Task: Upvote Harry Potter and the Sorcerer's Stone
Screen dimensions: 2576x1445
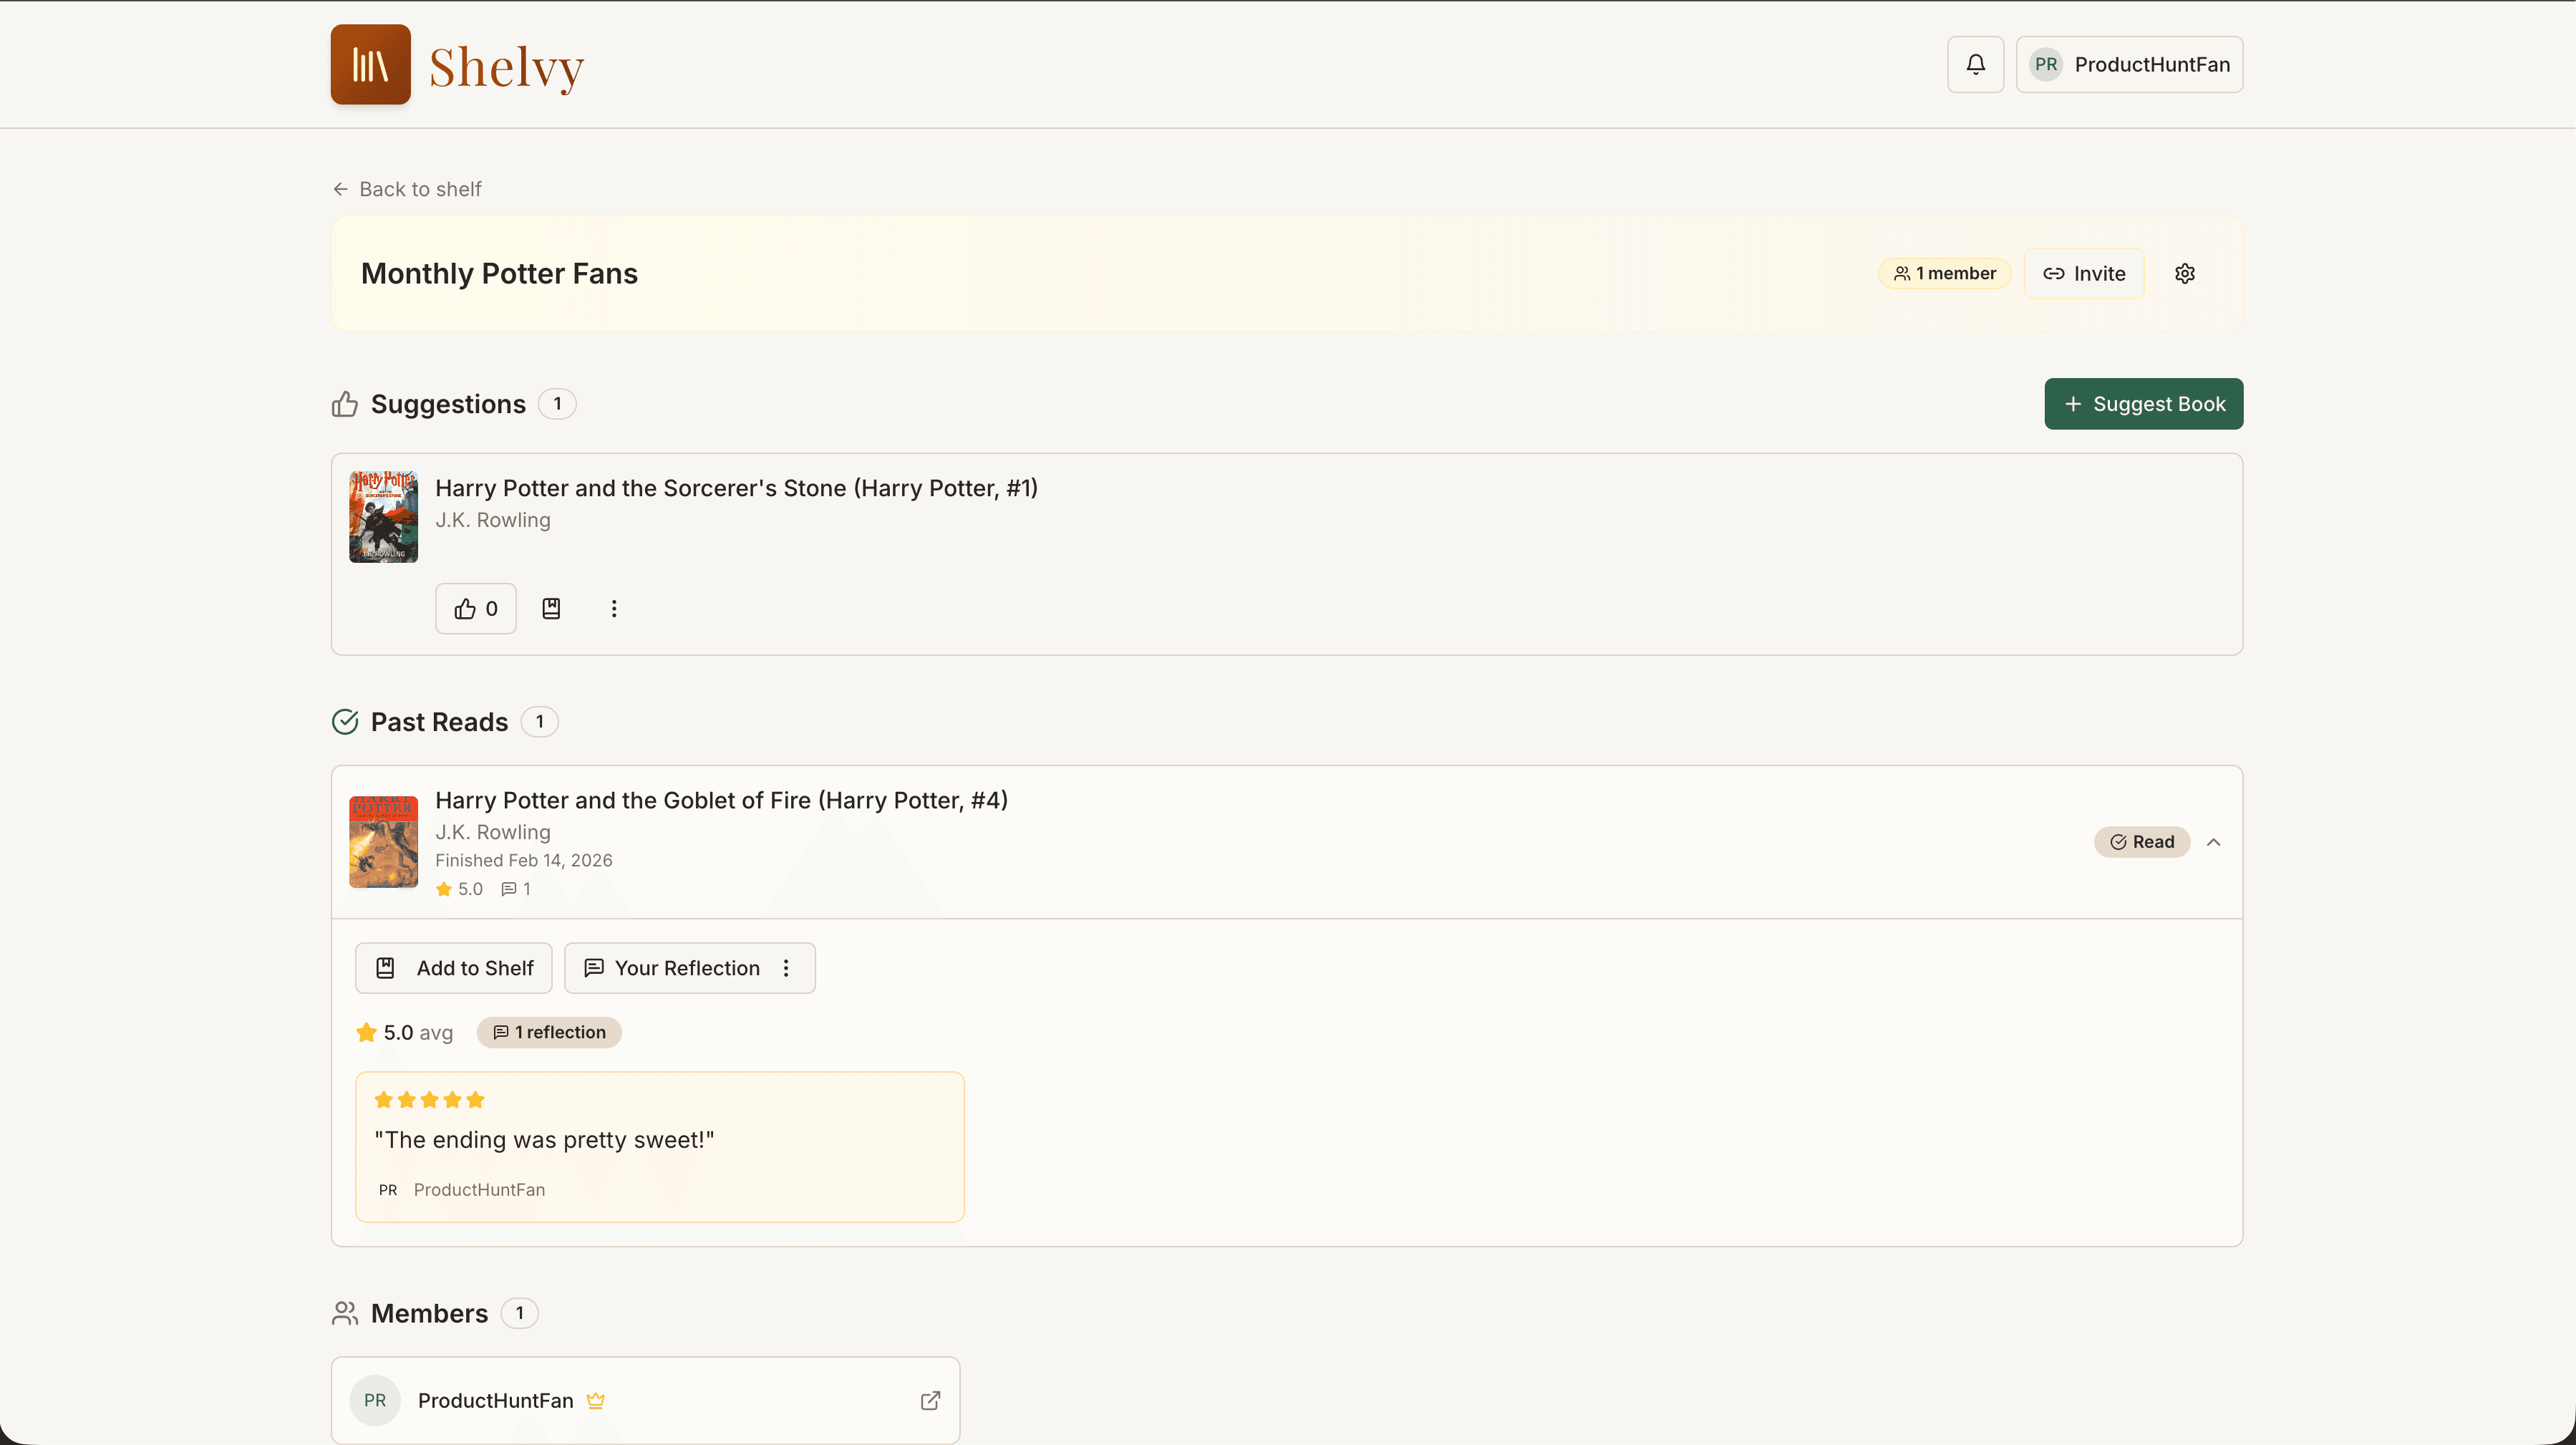Action: [475, 608]
